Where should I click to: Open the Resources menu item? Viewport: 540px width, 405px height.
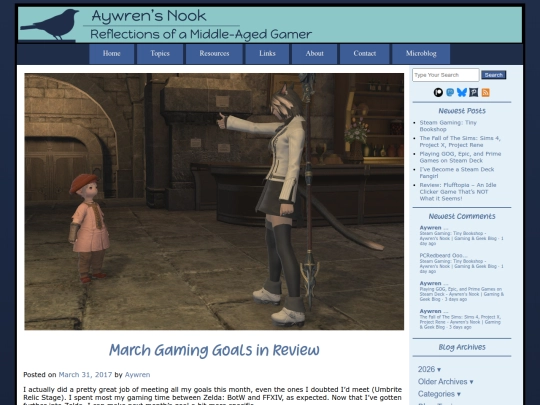click(x=214, y=54)
